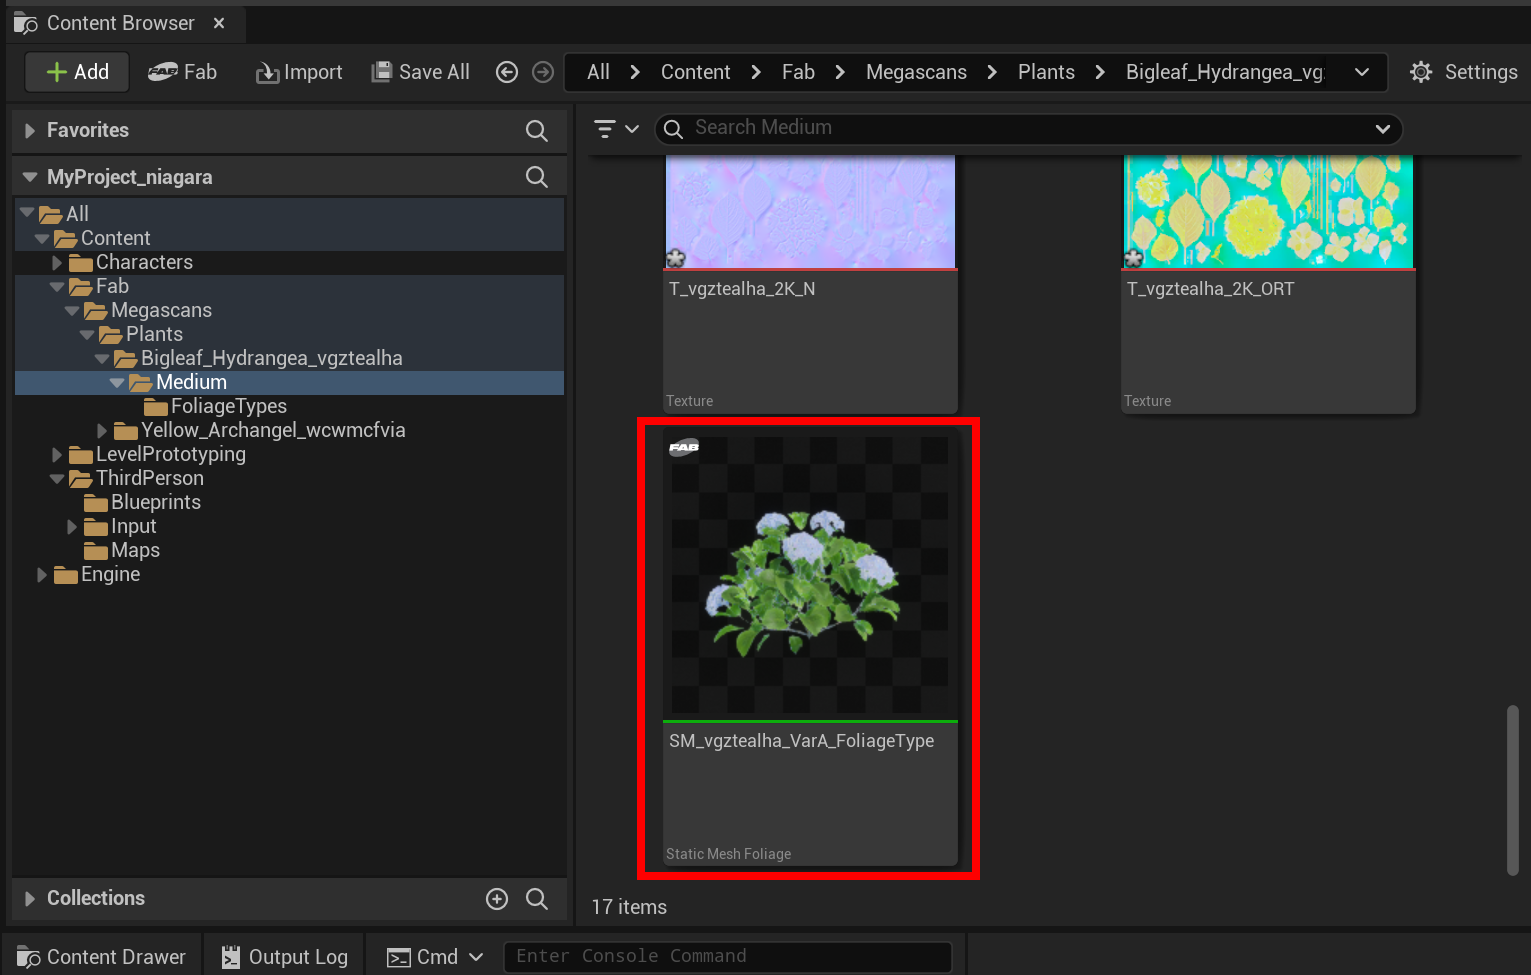Viewport: 1531px width, 975px height.
Task: Select T_vgztealha_2K_N texture asset
Action: click(x=810, y=284)
